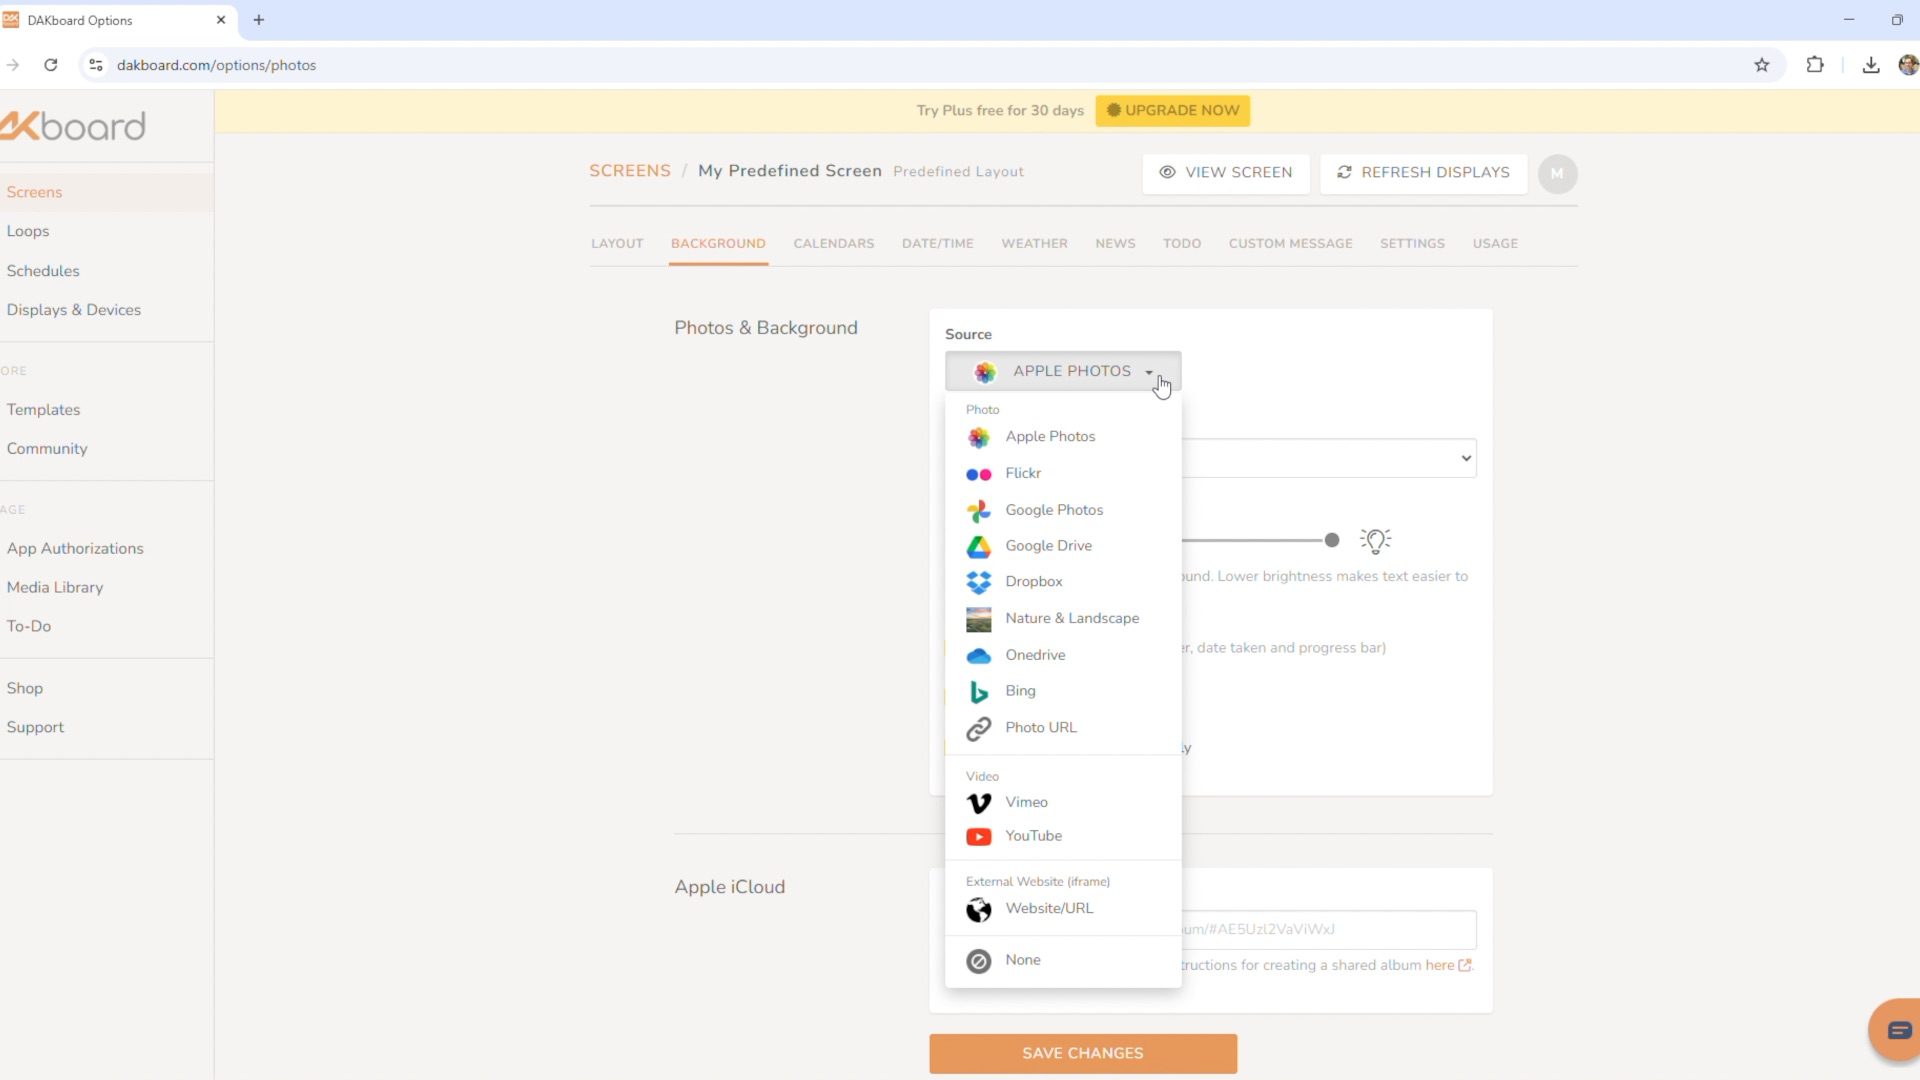Image resolution: width=1920 pixels, height=1080 pixels.
Task: Select the Bing source icon
Action: [978, 692]
